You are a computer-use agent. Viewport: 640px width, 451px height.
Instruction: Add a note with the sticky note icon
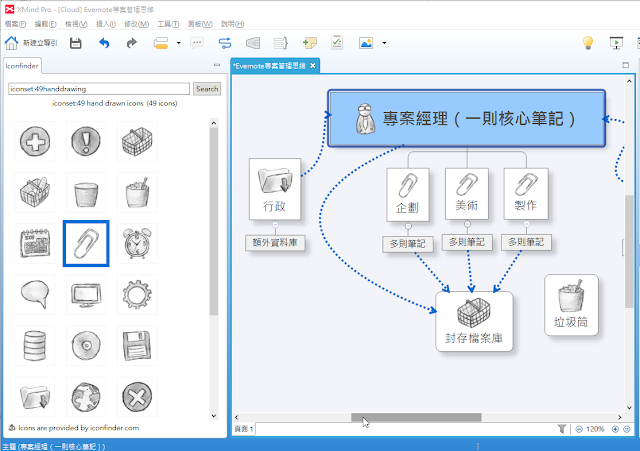309,43
